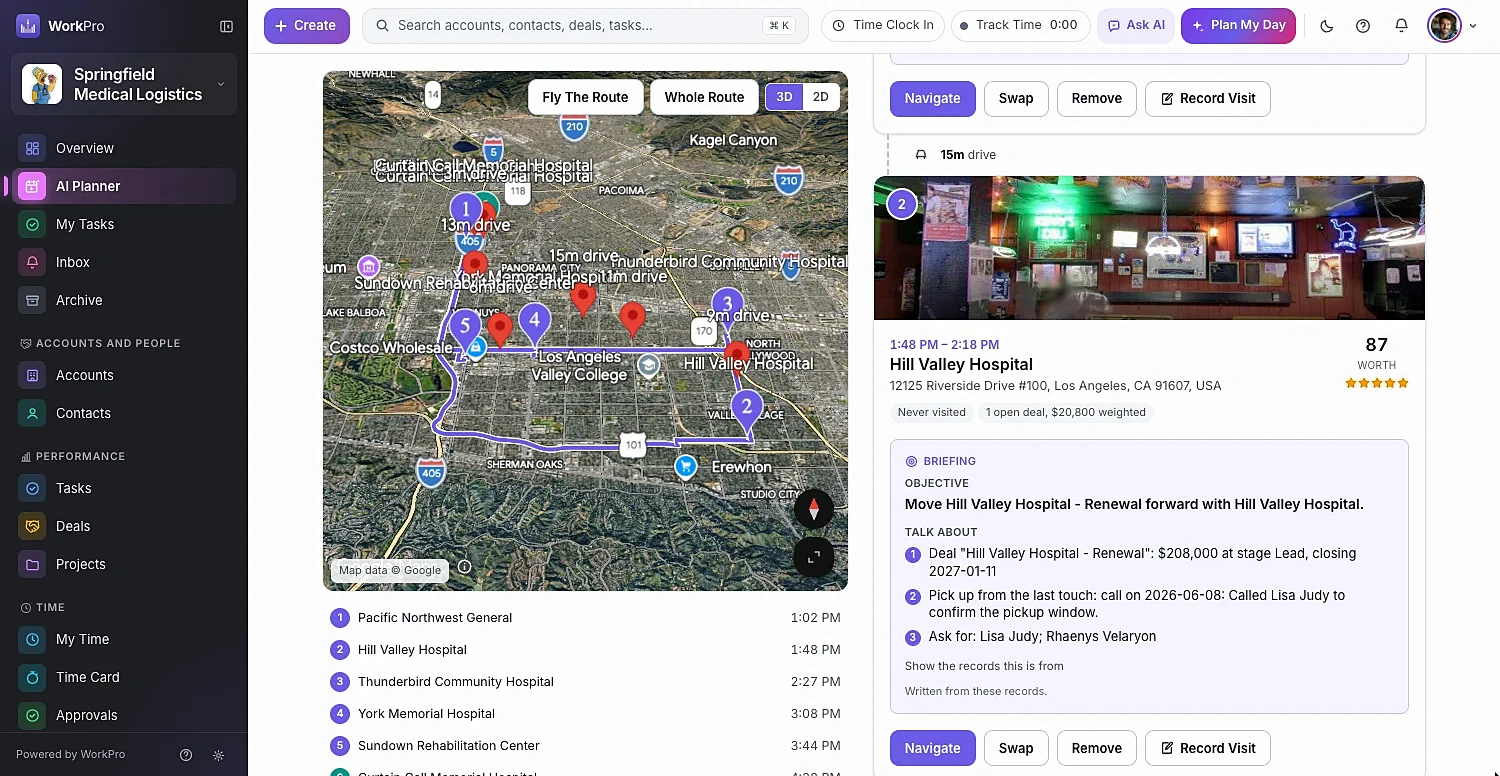This screenshot has height=776, width=1500.
Task: Open Springfield Medical Logistics workspace switcher
Action: (x=124, y=85)
